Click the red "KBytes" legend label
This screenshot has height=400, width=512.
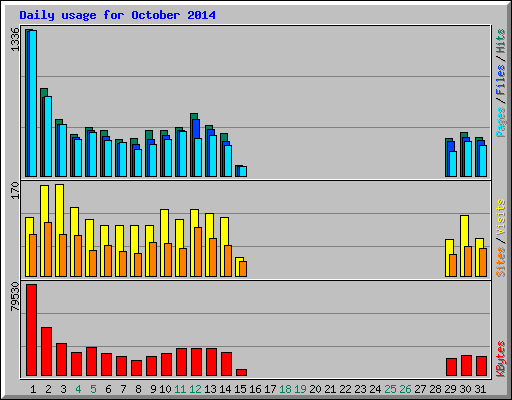point(501,359)
